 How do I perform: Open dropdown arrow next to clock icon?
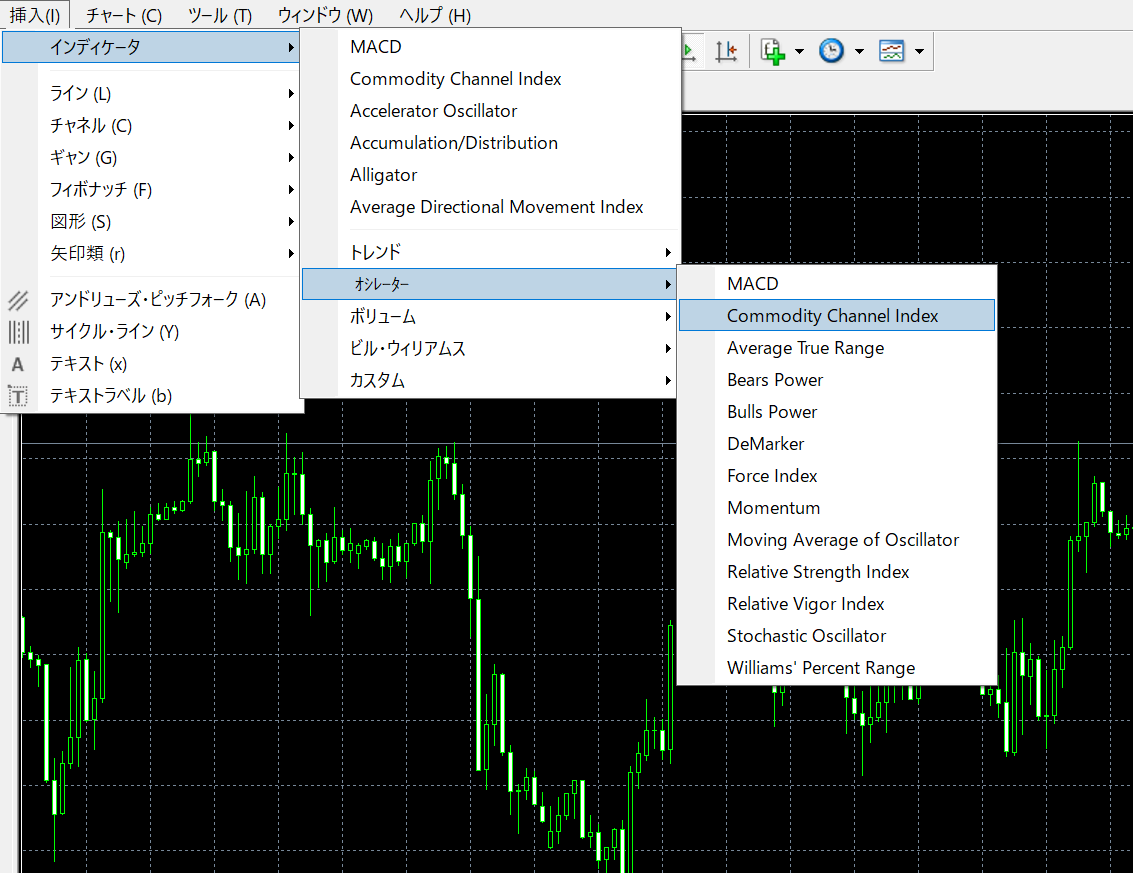859,51
